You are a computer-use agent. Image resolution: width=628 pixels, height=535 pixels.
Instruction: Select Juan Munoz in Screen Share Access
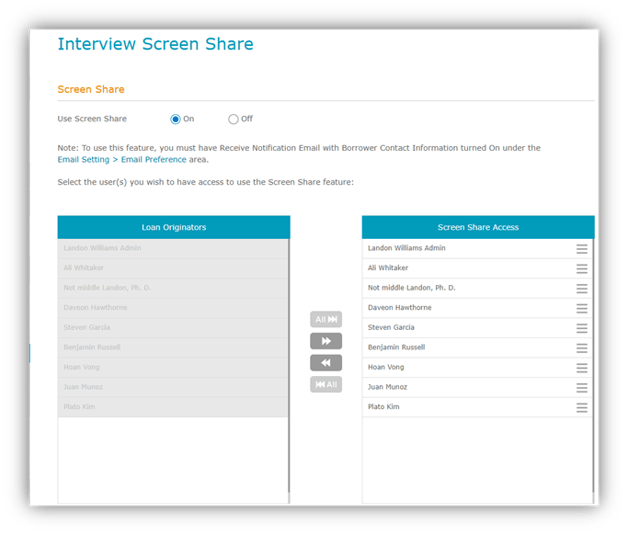click(389, 387)
